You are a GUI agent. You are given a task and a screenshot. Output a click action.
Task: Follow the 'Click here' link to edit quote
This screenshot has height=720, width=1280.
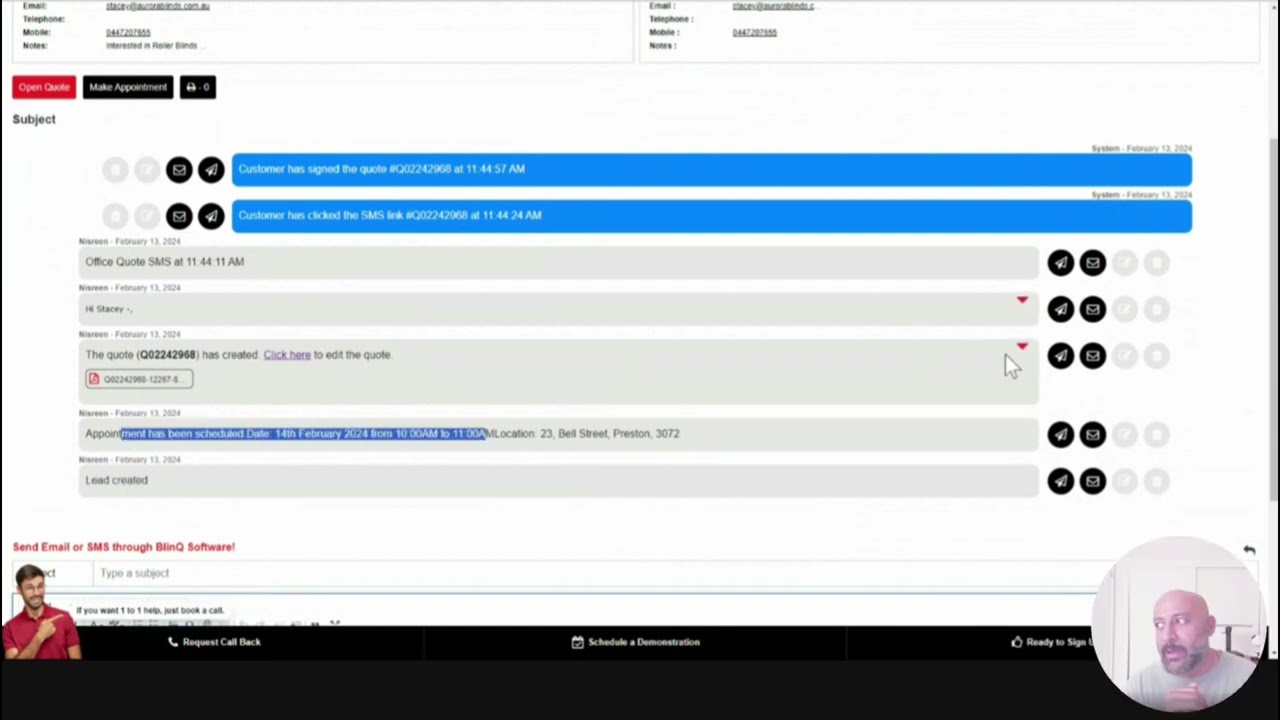pos(287,355)
